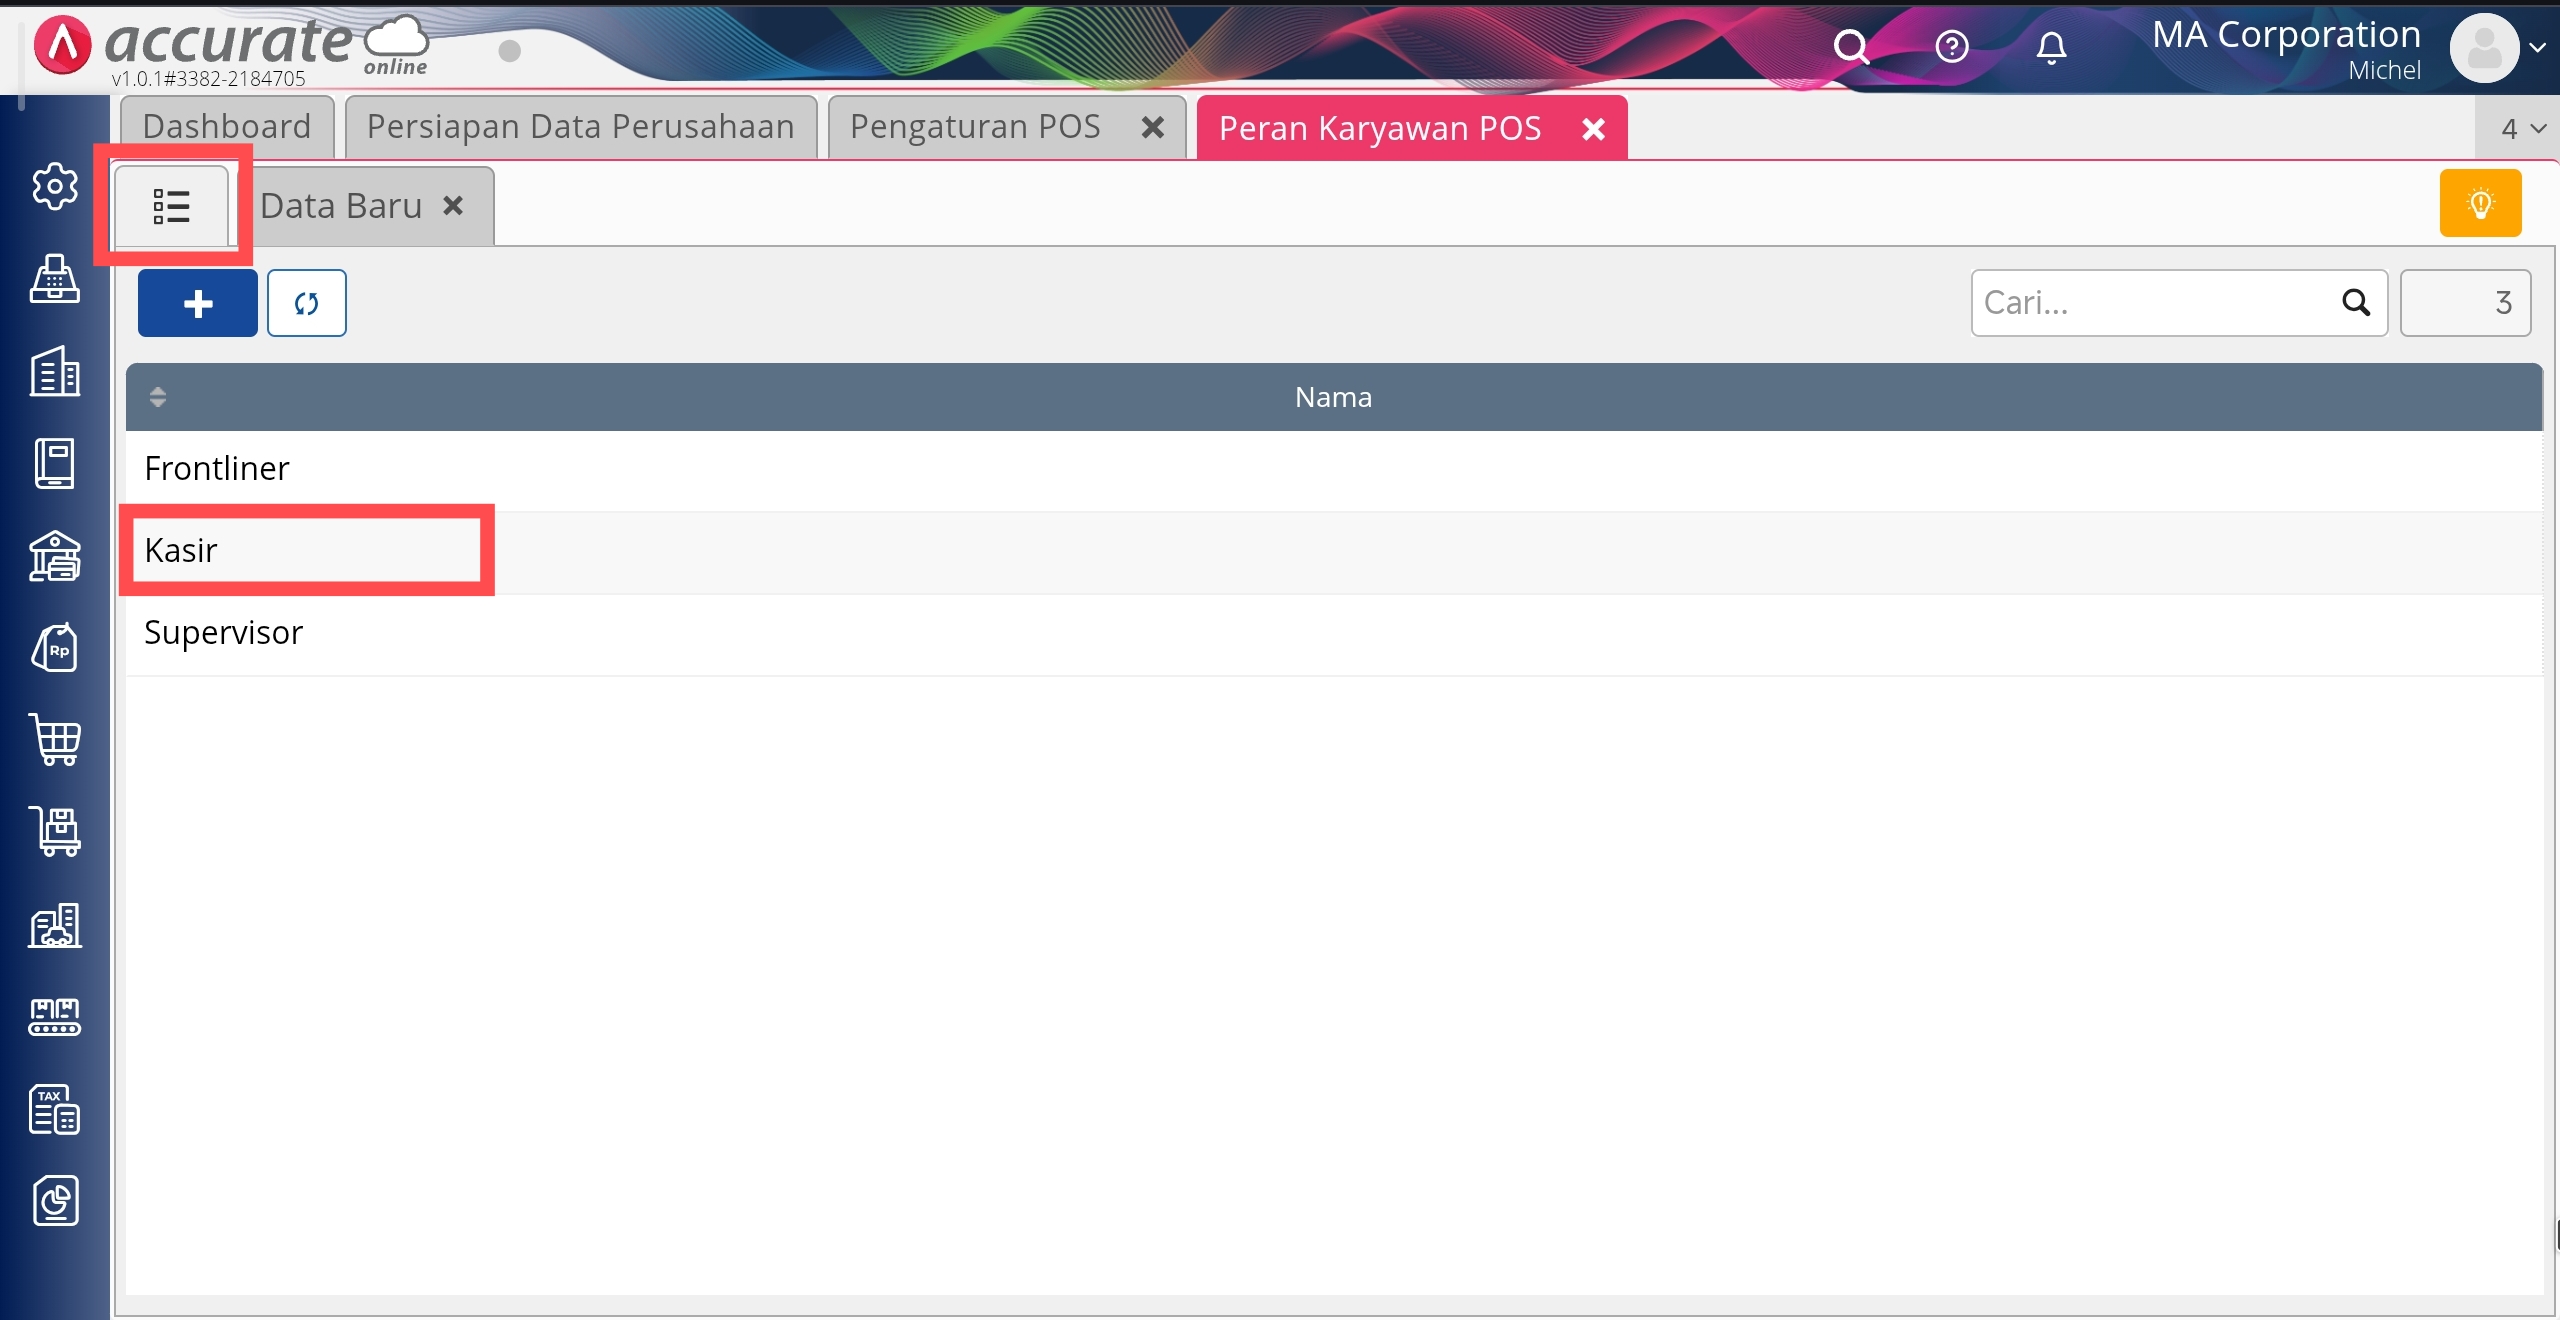The width and height of the screenshot is (2560, 1320).
Task: Click the blue add new button
Action: 198,303
